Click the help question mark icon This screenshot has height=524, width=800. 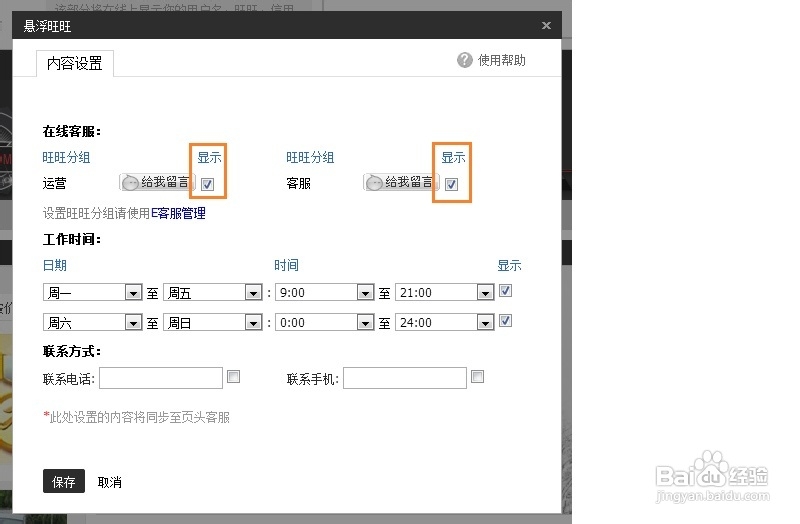[464, 60]
